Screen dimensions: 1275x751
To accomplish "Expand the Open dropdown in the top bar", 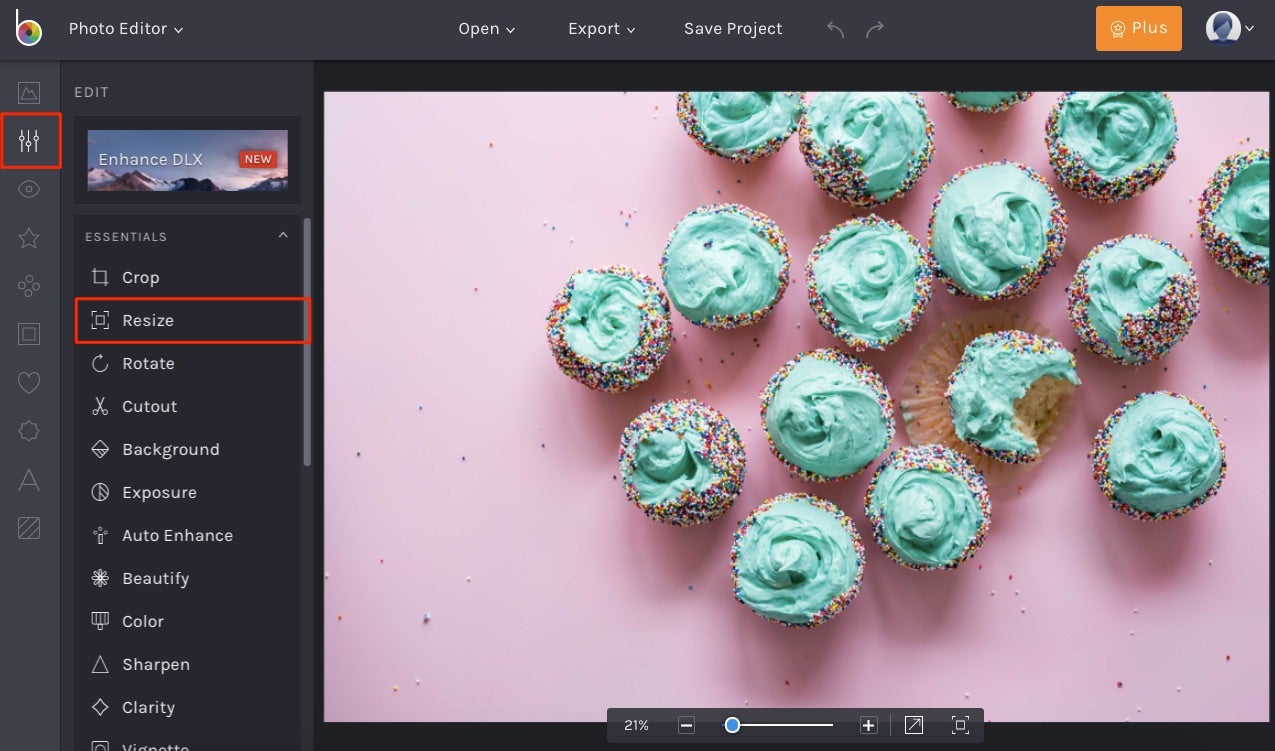I will 486,28.
